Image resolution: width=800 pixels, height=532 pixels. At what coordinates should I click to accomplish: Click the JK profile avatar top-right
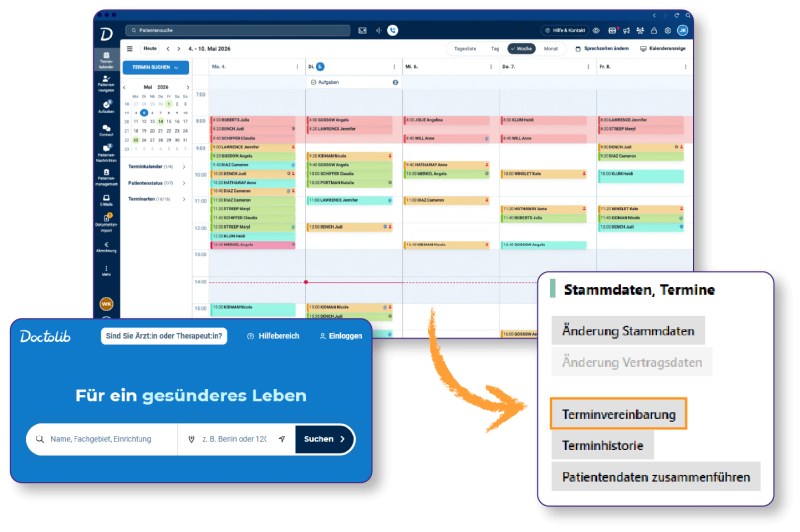pyautogui.click(x=683, y=31)
